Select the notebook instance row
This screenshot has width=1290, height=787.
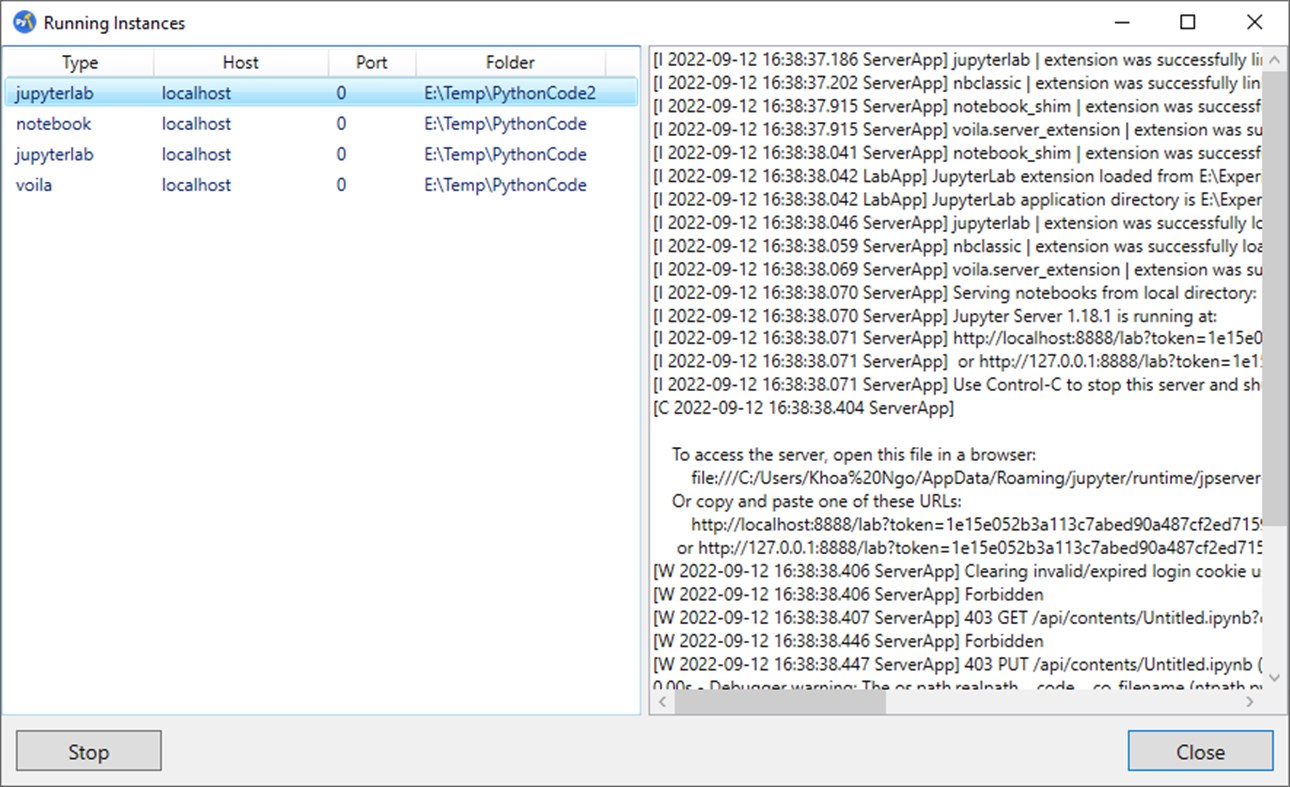(x=320, y=124)
